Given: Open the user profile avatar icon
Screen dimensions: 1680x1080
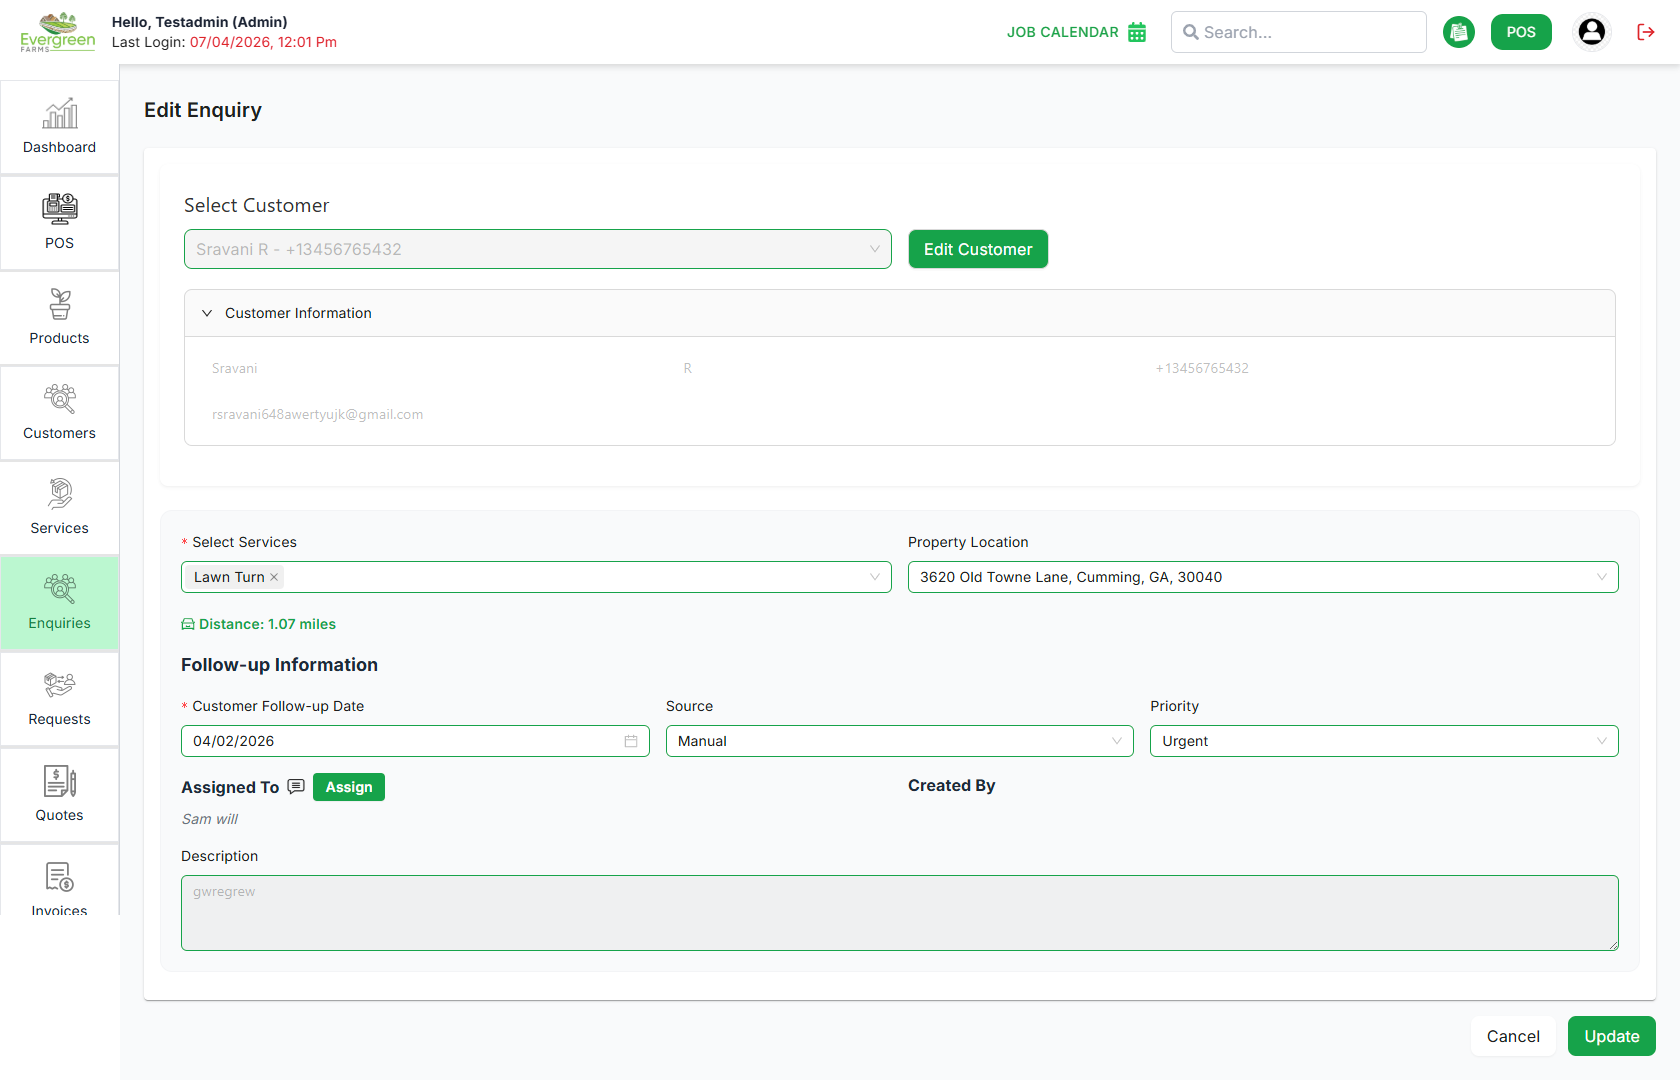Looking at the screenshot, I should tap(1592, 32).
